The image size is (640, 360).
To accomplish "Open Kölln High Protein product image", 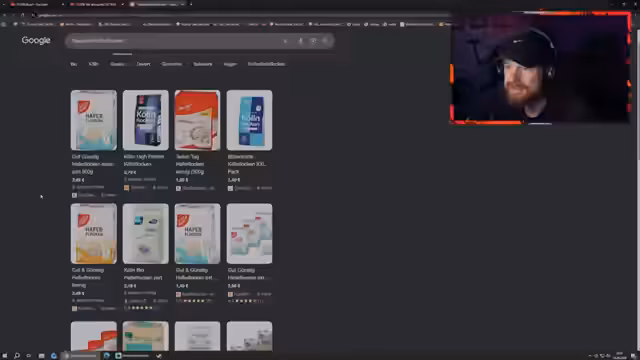I will point(146,120).
